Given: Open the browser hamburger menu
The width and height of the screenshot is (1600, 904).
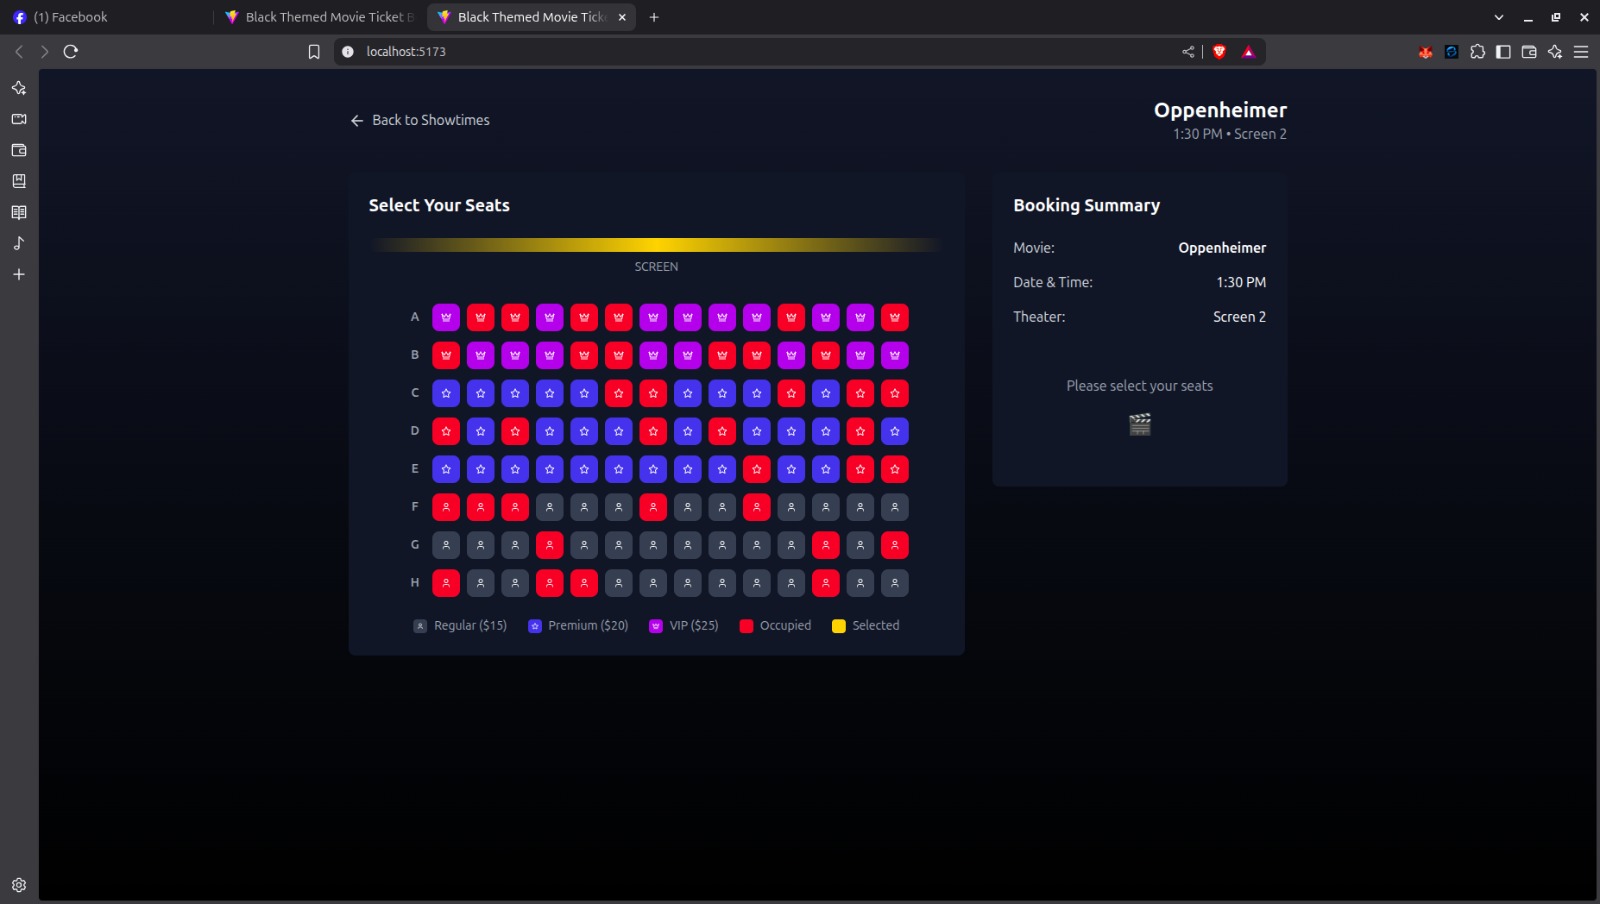Looking at the screenshot, I should click(1581, 52).
